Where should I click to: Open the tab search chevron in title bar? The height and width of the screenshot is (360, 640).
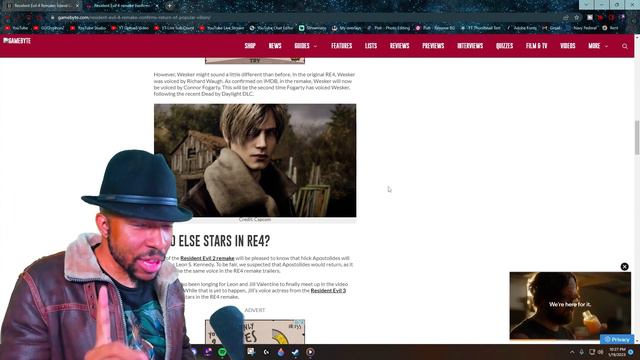click(586, 4)
